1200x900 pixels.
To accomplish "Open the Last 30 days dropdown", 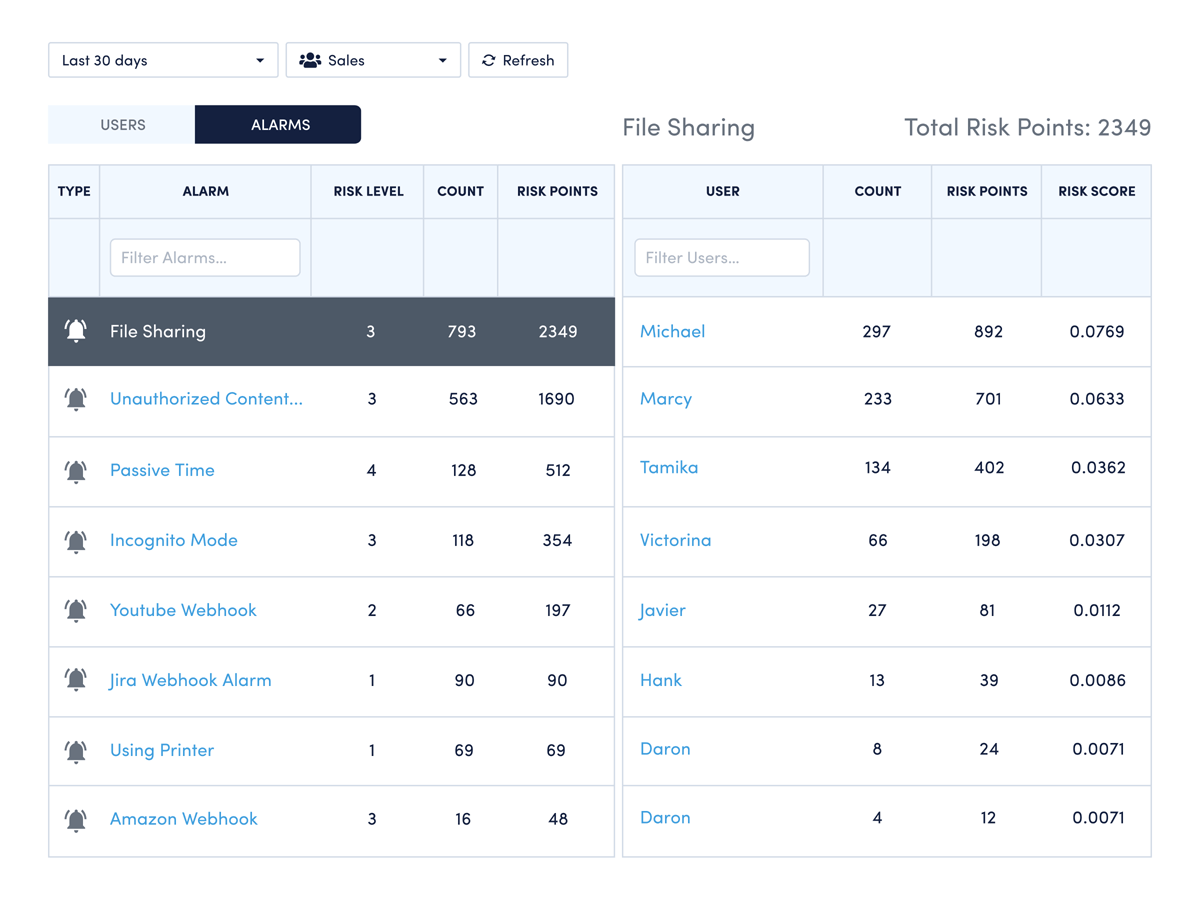I will (163, 60).
